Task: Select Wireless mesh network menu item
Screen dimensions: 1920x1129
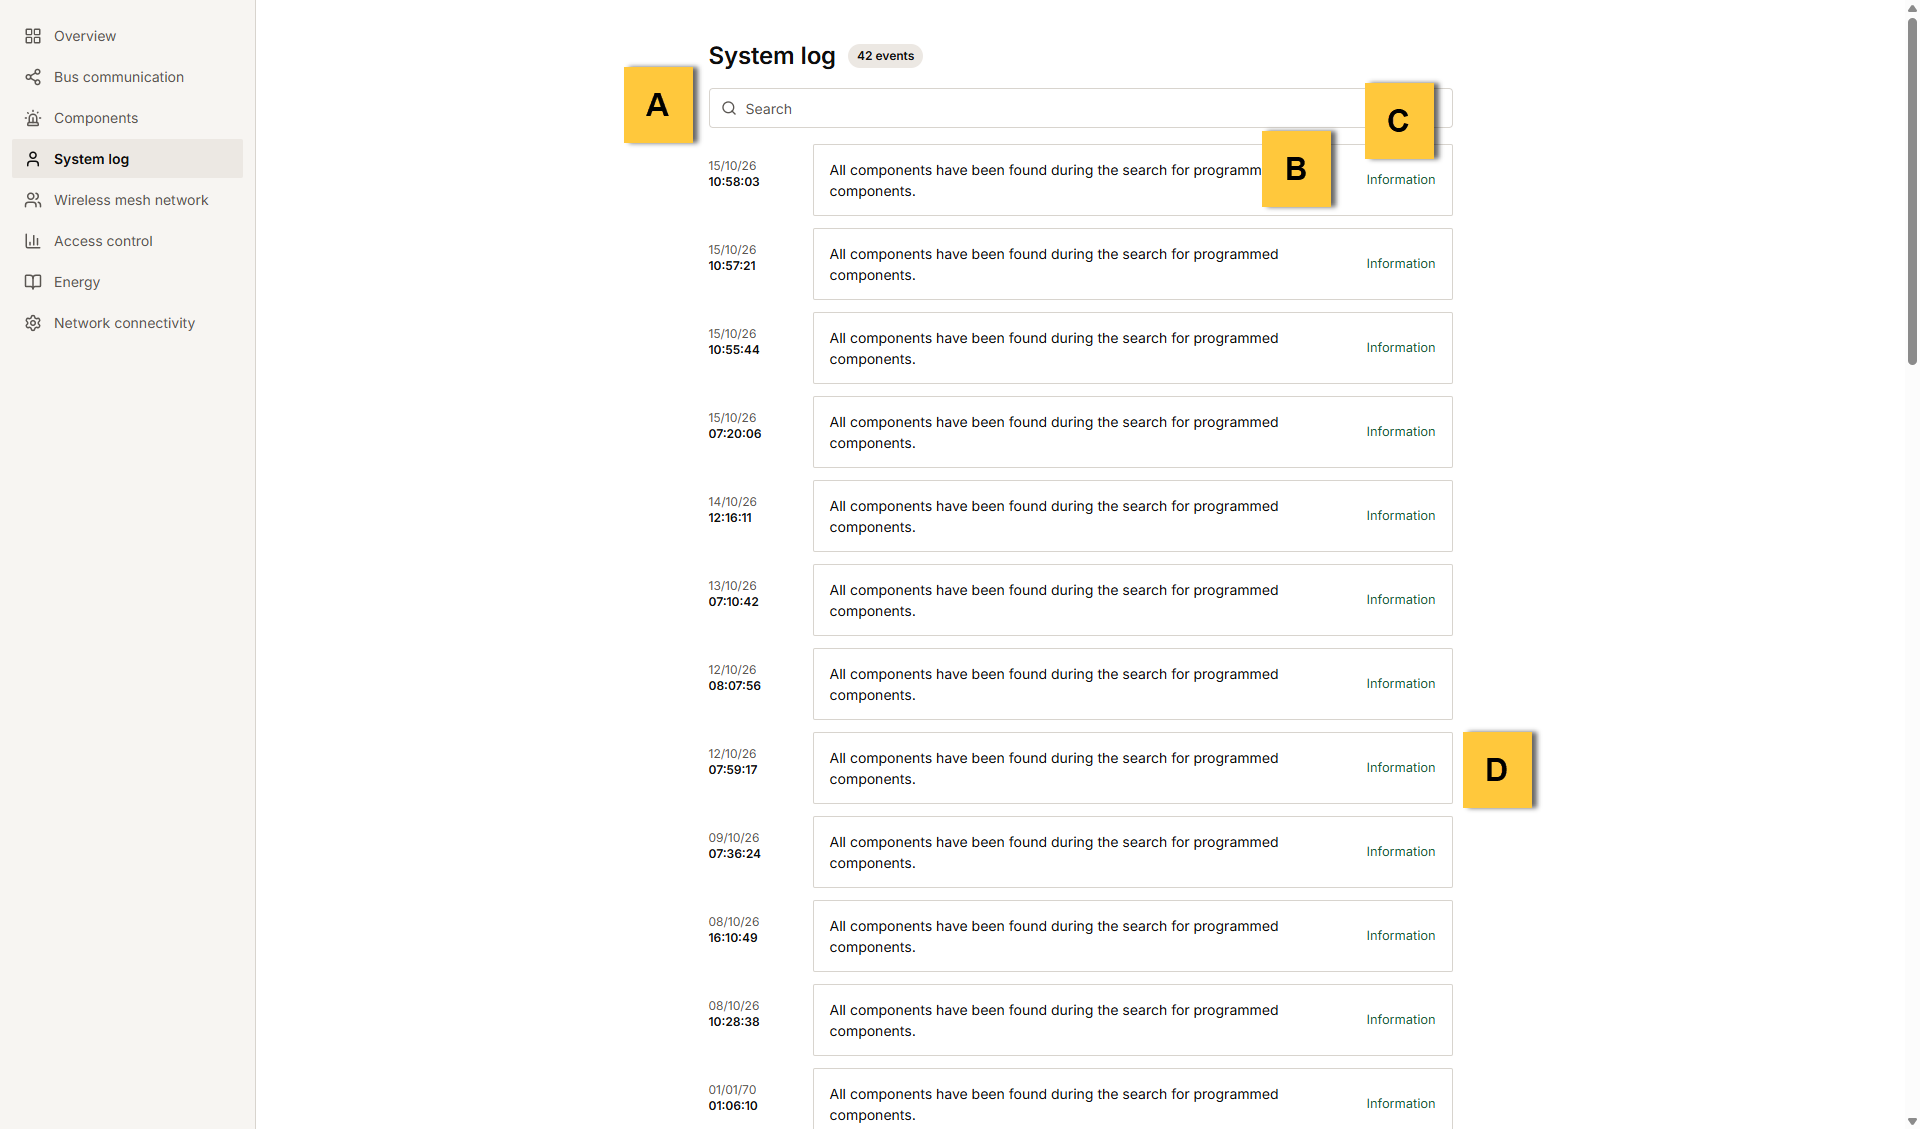Action: 127,200
